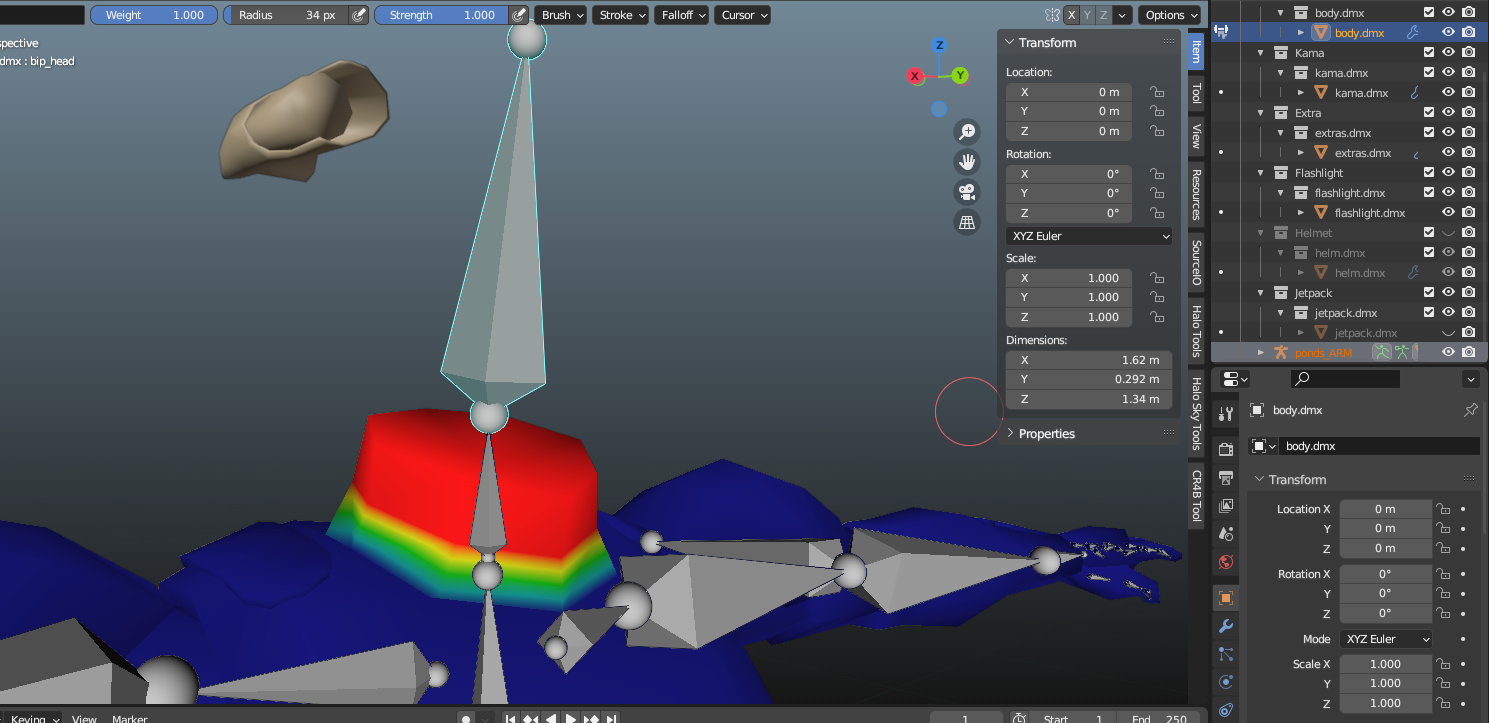1489x723 pixels.
Task: Toggle lock on Scale Z in sidebar
Action: 1157,317
